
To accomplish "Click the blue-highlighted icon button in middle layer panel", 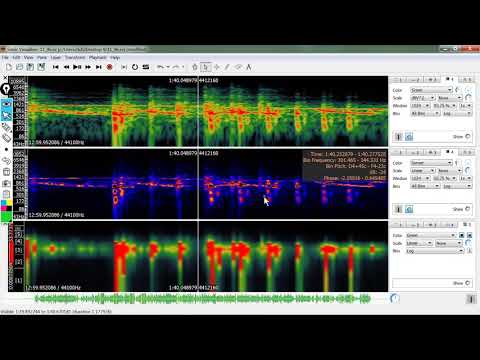I will pyautogui.click(x=409, y=209).
